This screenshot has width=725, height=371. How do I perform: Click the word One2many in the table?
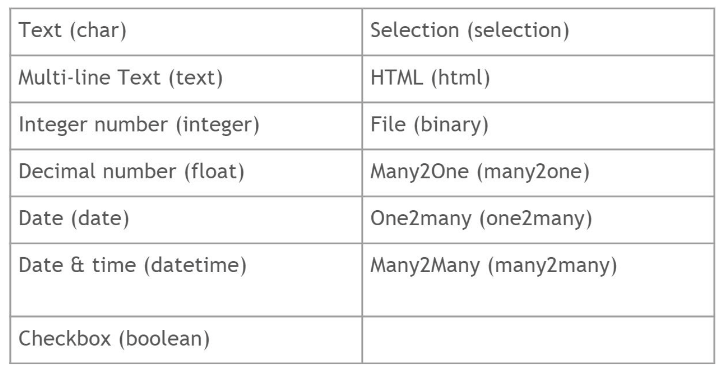[420, 219]
